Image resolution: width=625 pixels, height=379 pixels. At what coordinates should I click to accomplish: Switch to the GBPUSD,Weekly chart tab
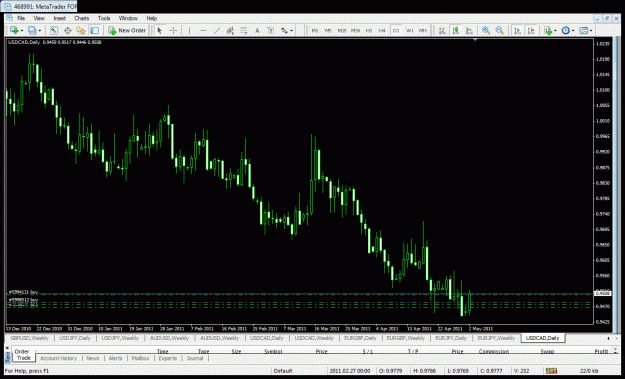coord(29,338)
